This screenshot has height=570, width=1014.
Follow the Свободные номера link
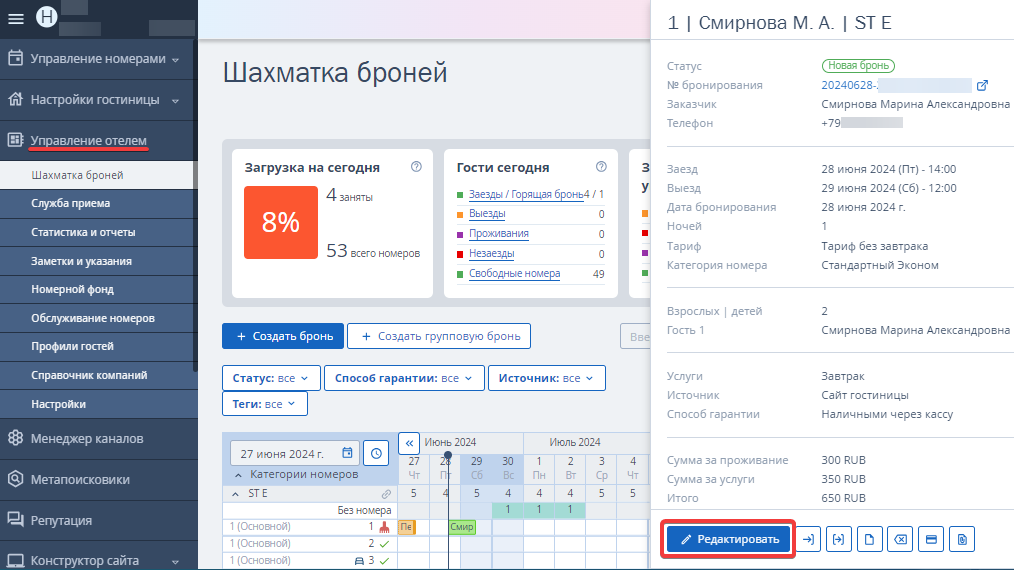515,274
